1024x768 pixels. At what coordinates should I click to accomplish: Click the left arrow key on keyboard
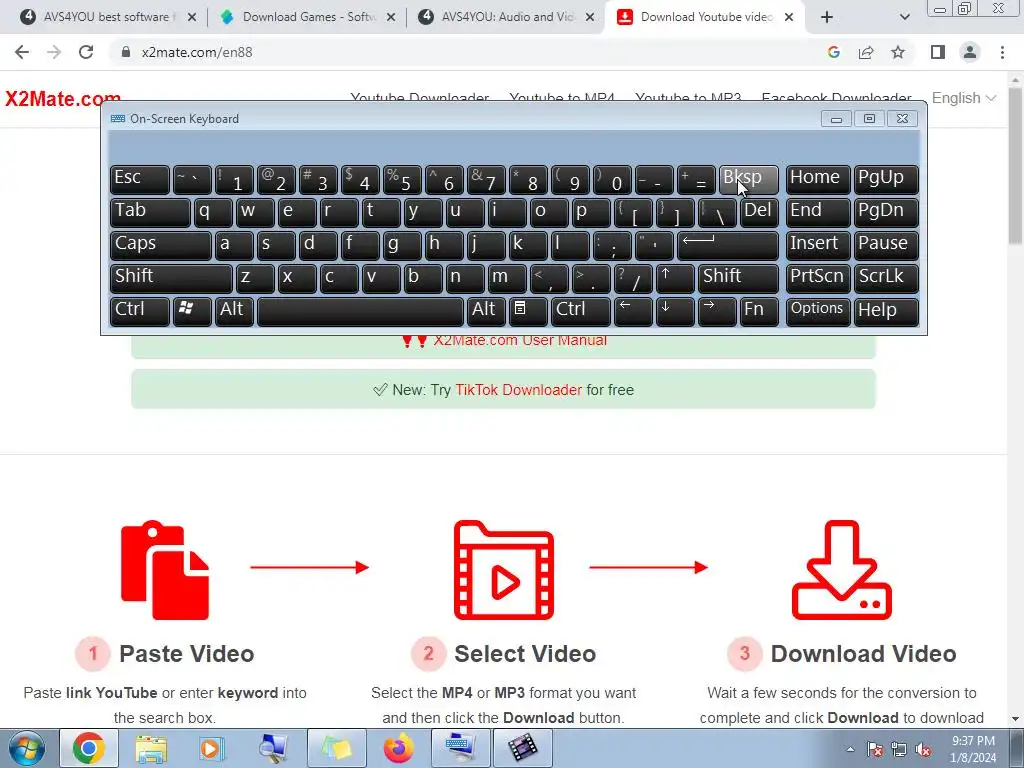(x=633, y=311)
